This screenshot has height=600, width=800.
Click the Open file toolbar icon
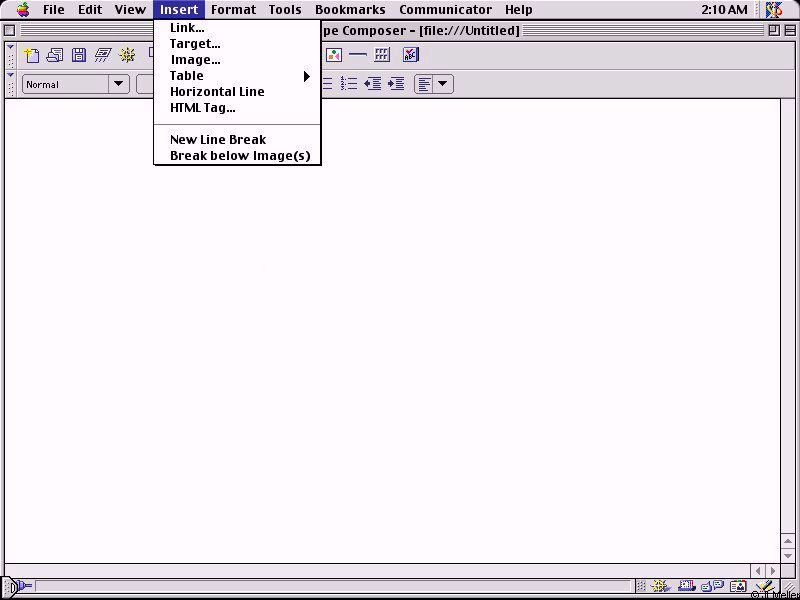55,55
